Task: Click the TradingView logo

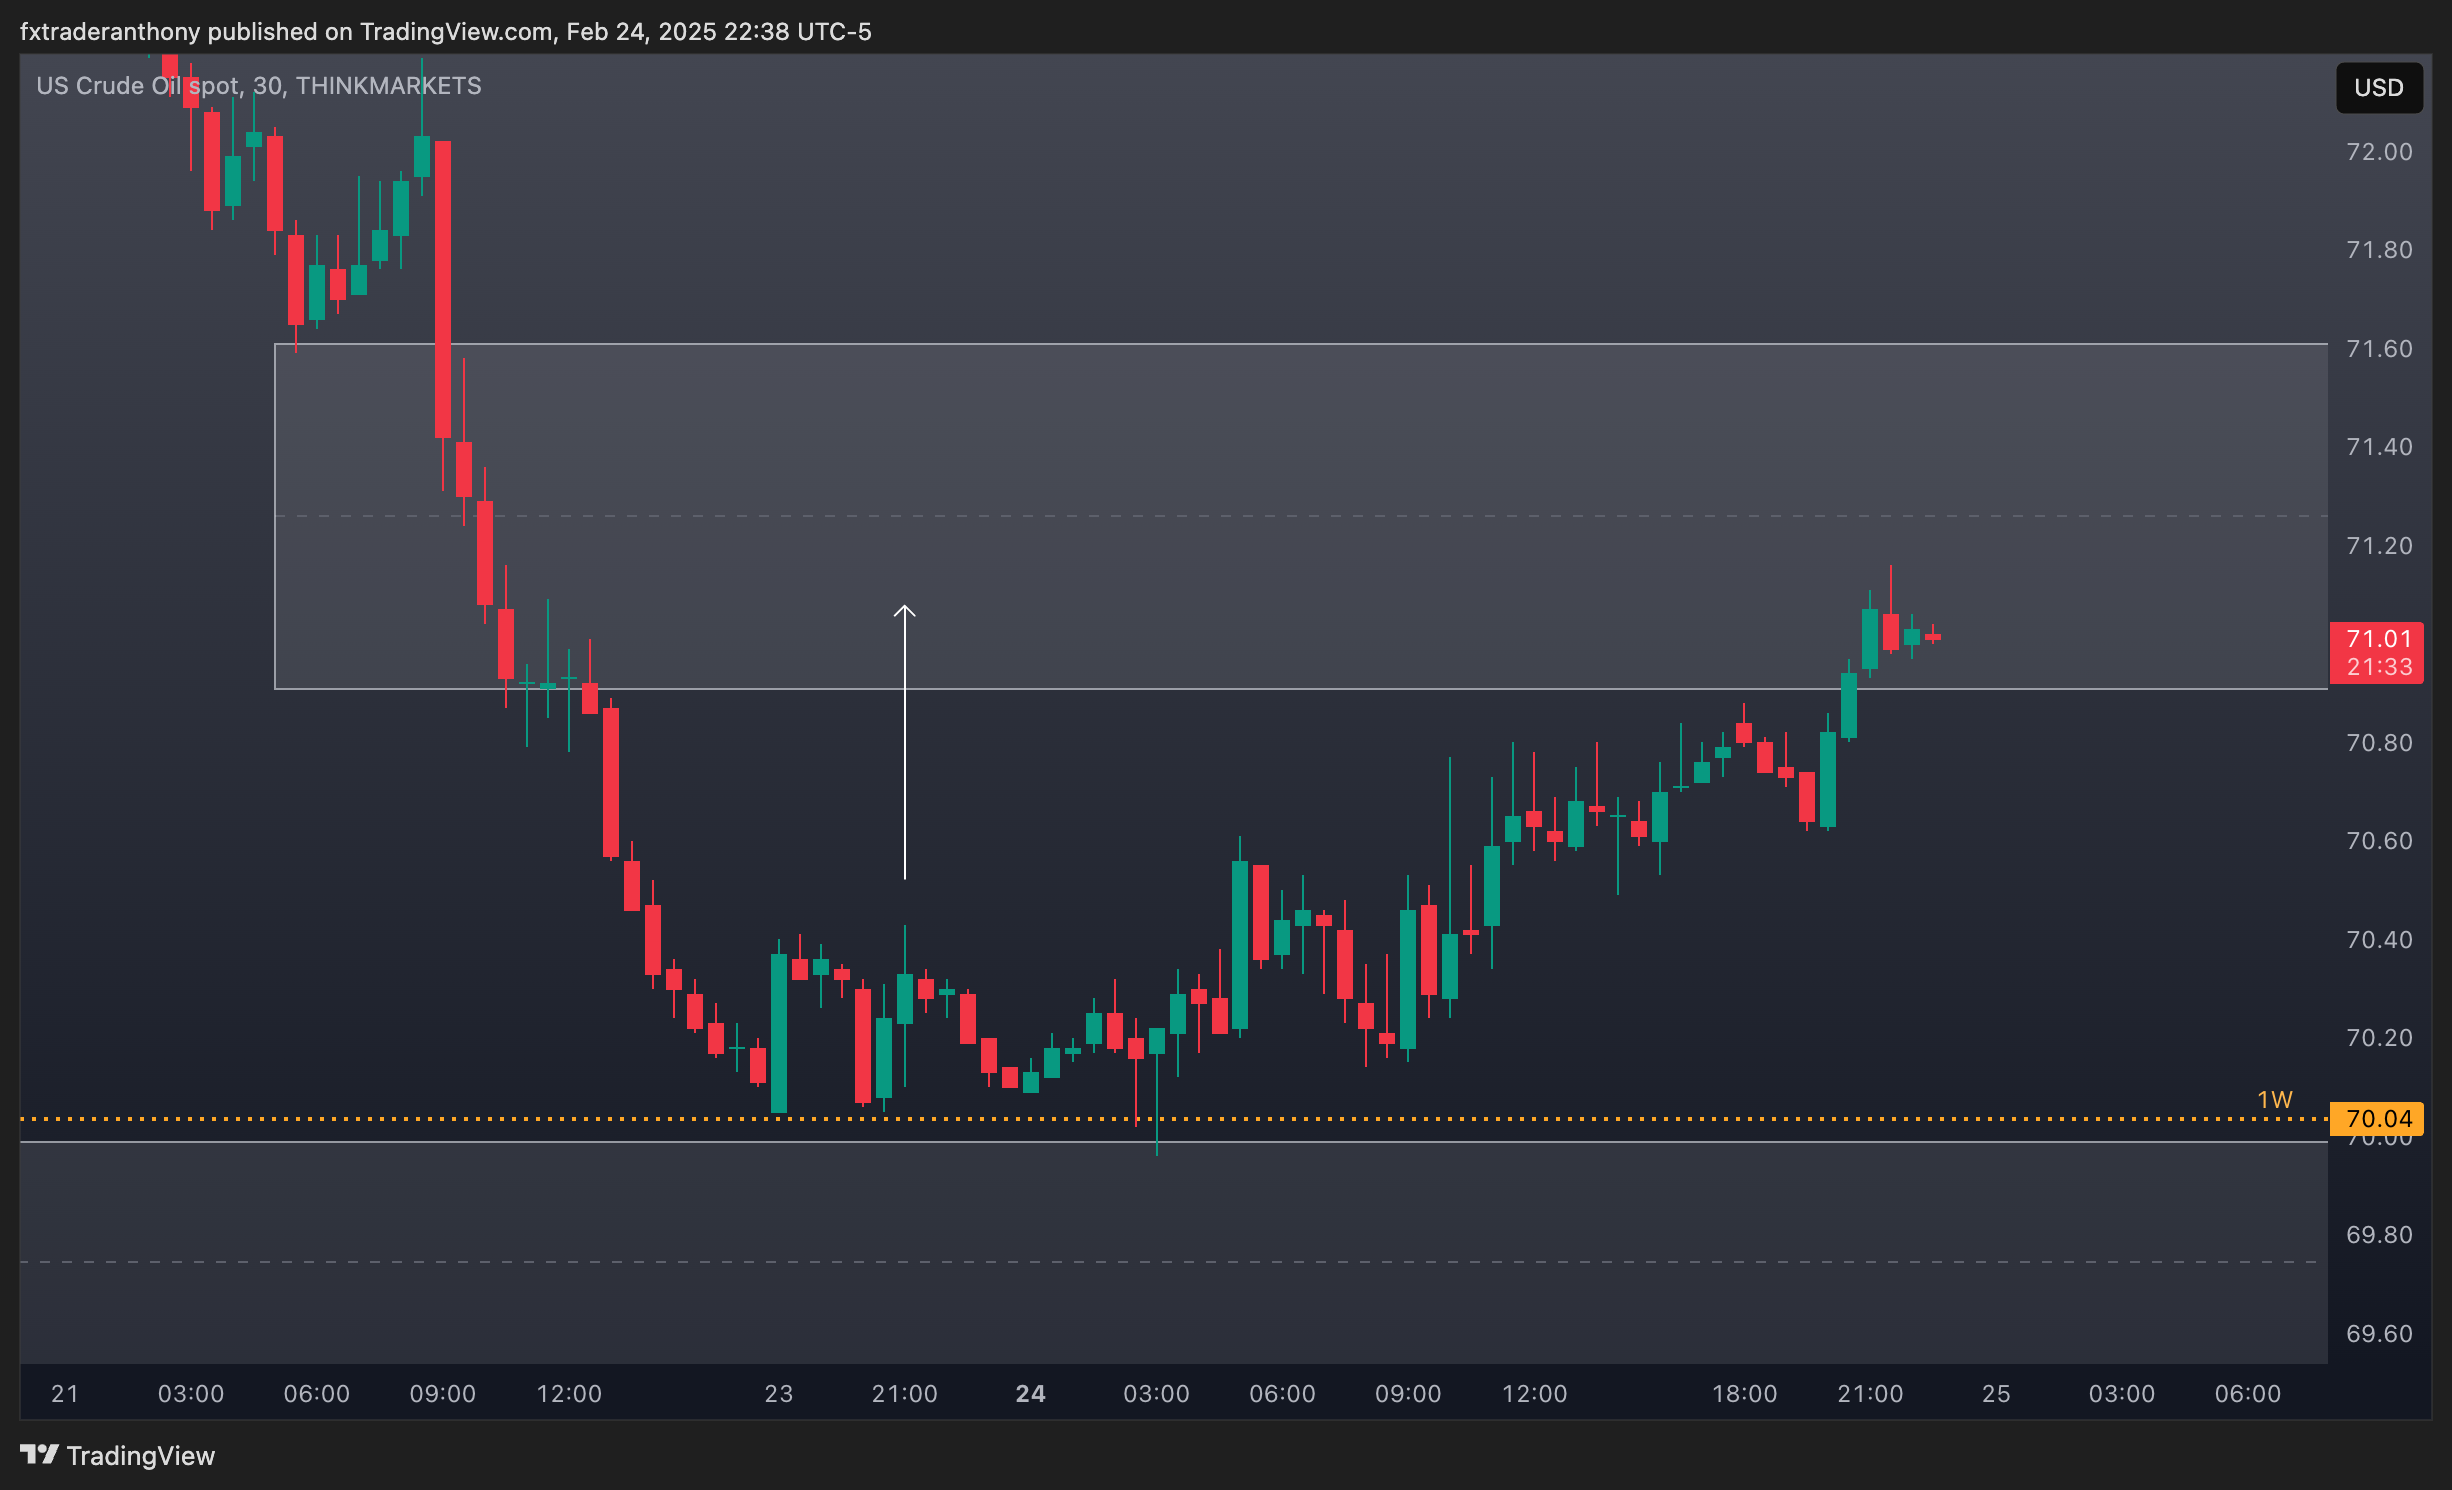Action: click(40, 1454)
